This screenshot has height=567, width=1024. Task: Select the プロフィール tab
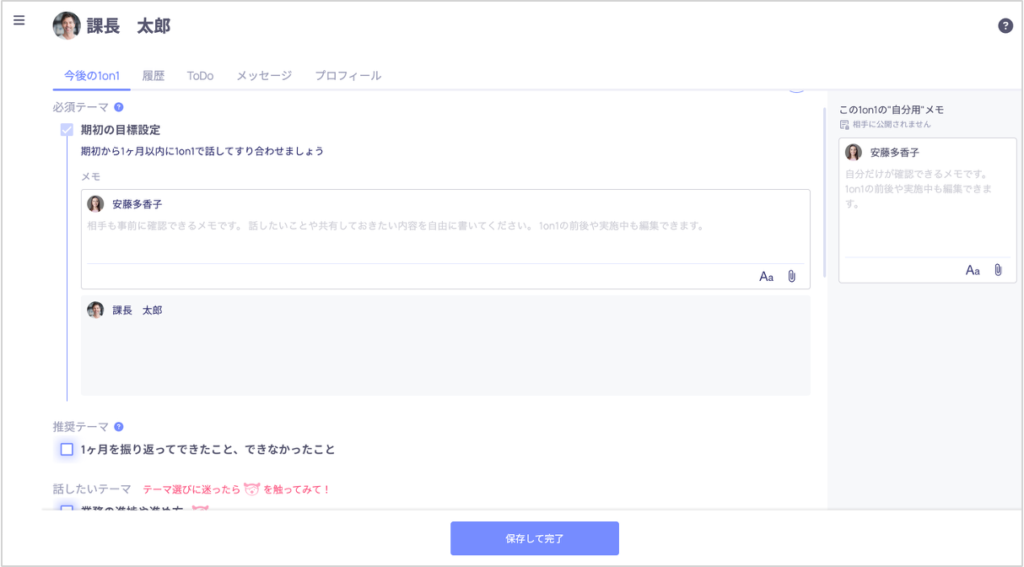point(347,76)
